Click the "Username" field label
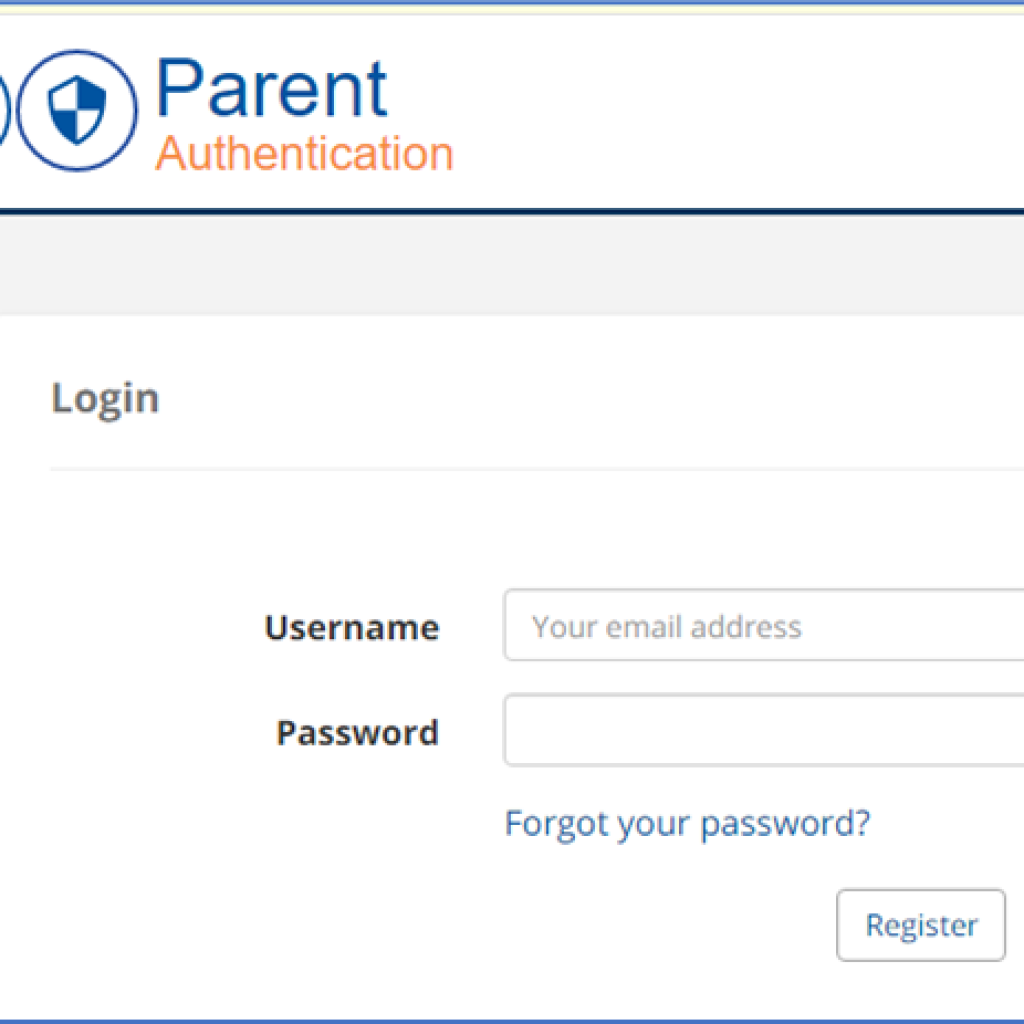The width and height of the screenshot is (1024, 1024). [351, 628]
